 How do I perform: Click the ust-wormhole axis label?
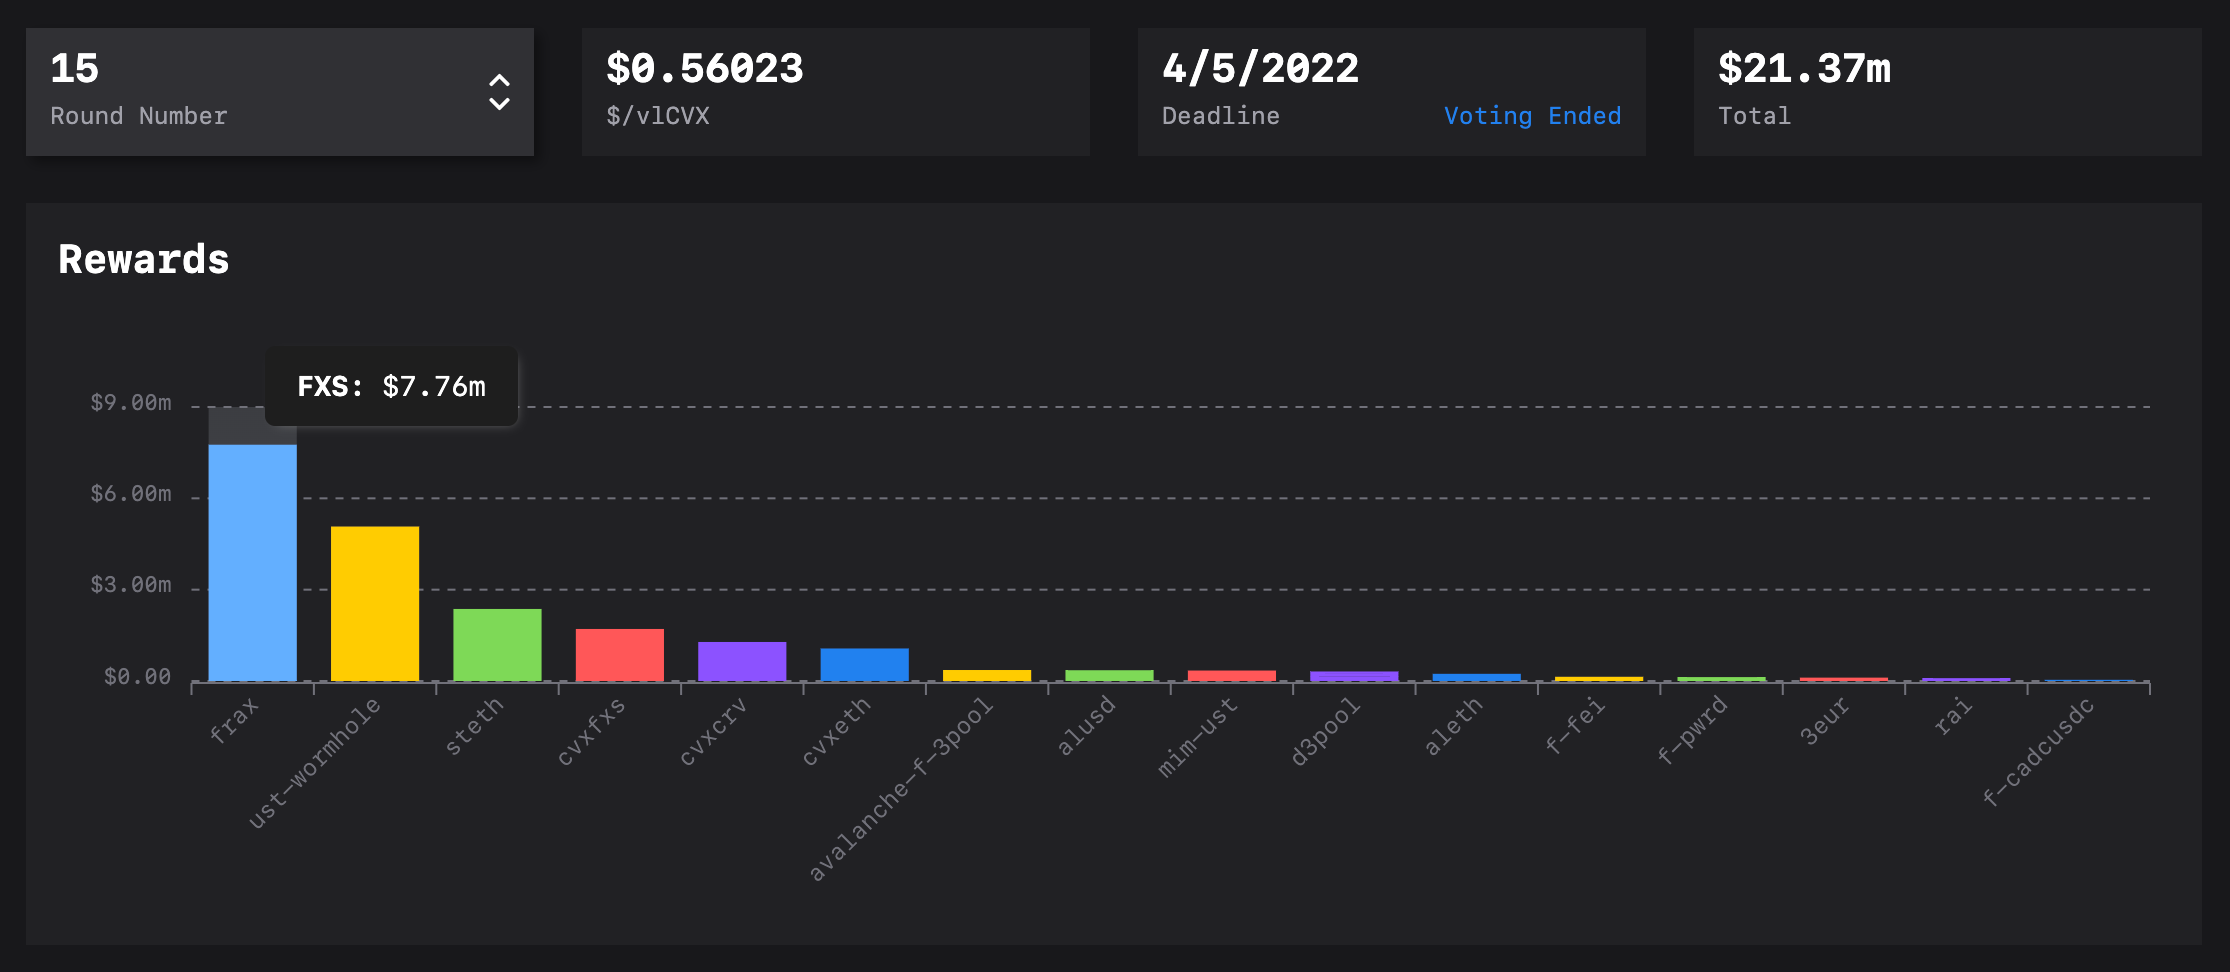(x=314, y=763)
